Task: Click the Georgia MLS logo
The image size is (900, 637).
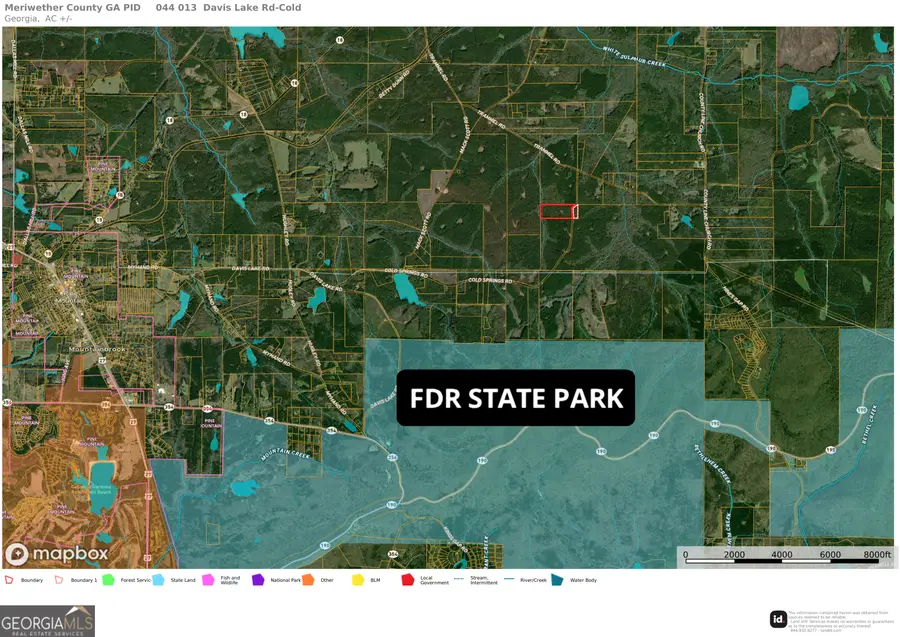Action: (47, 621)
